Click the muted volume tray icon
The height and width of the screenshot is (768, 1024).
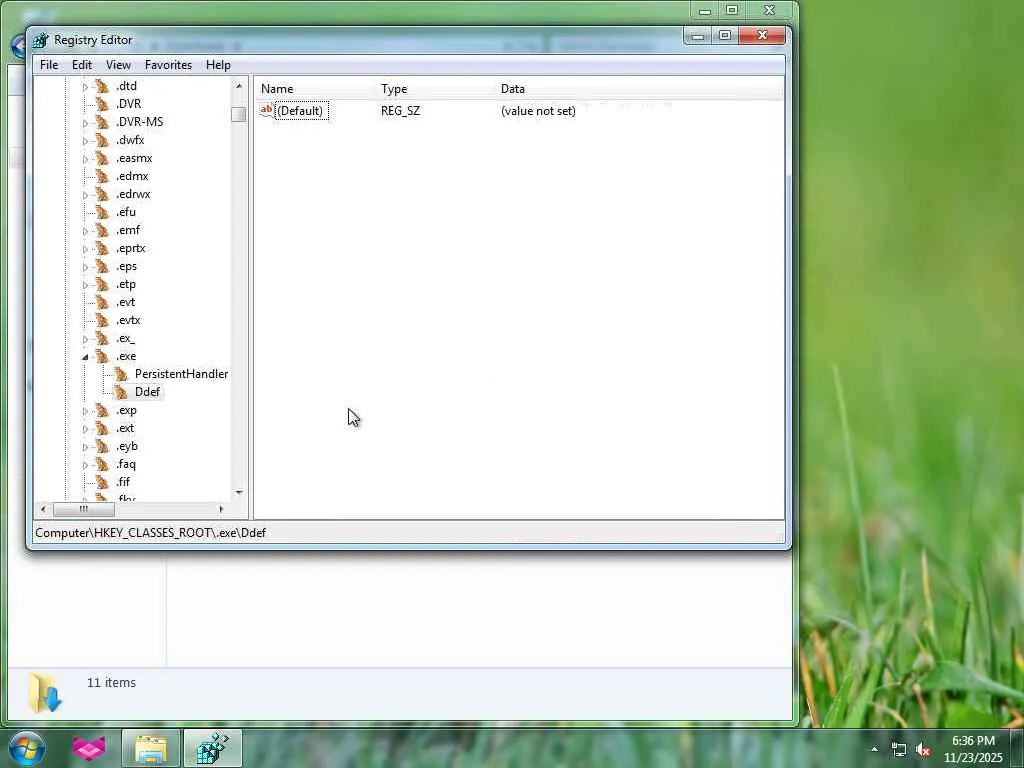923,750
